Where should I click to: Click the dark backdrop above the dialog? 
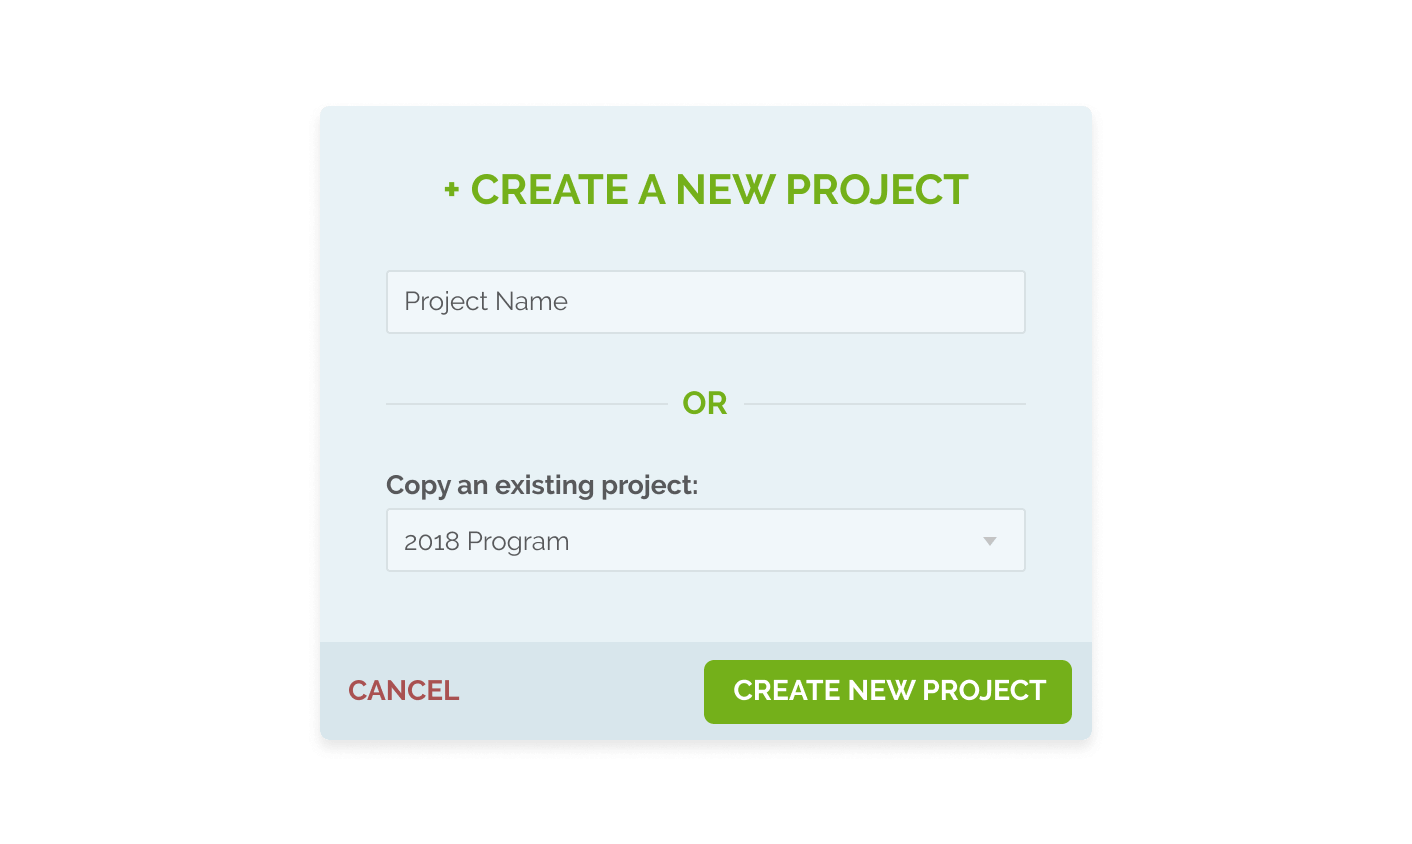tap(705, 50)
